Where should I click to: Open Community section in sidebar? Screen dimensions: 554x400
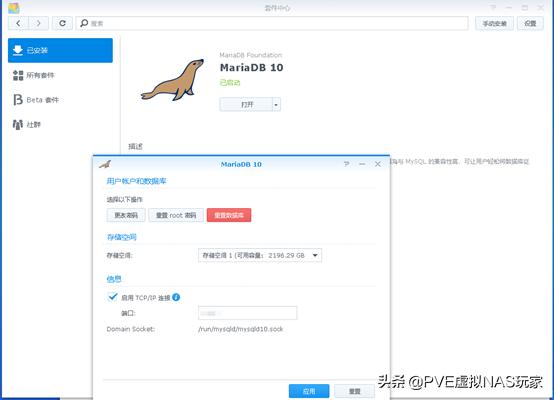coord(60,124)
